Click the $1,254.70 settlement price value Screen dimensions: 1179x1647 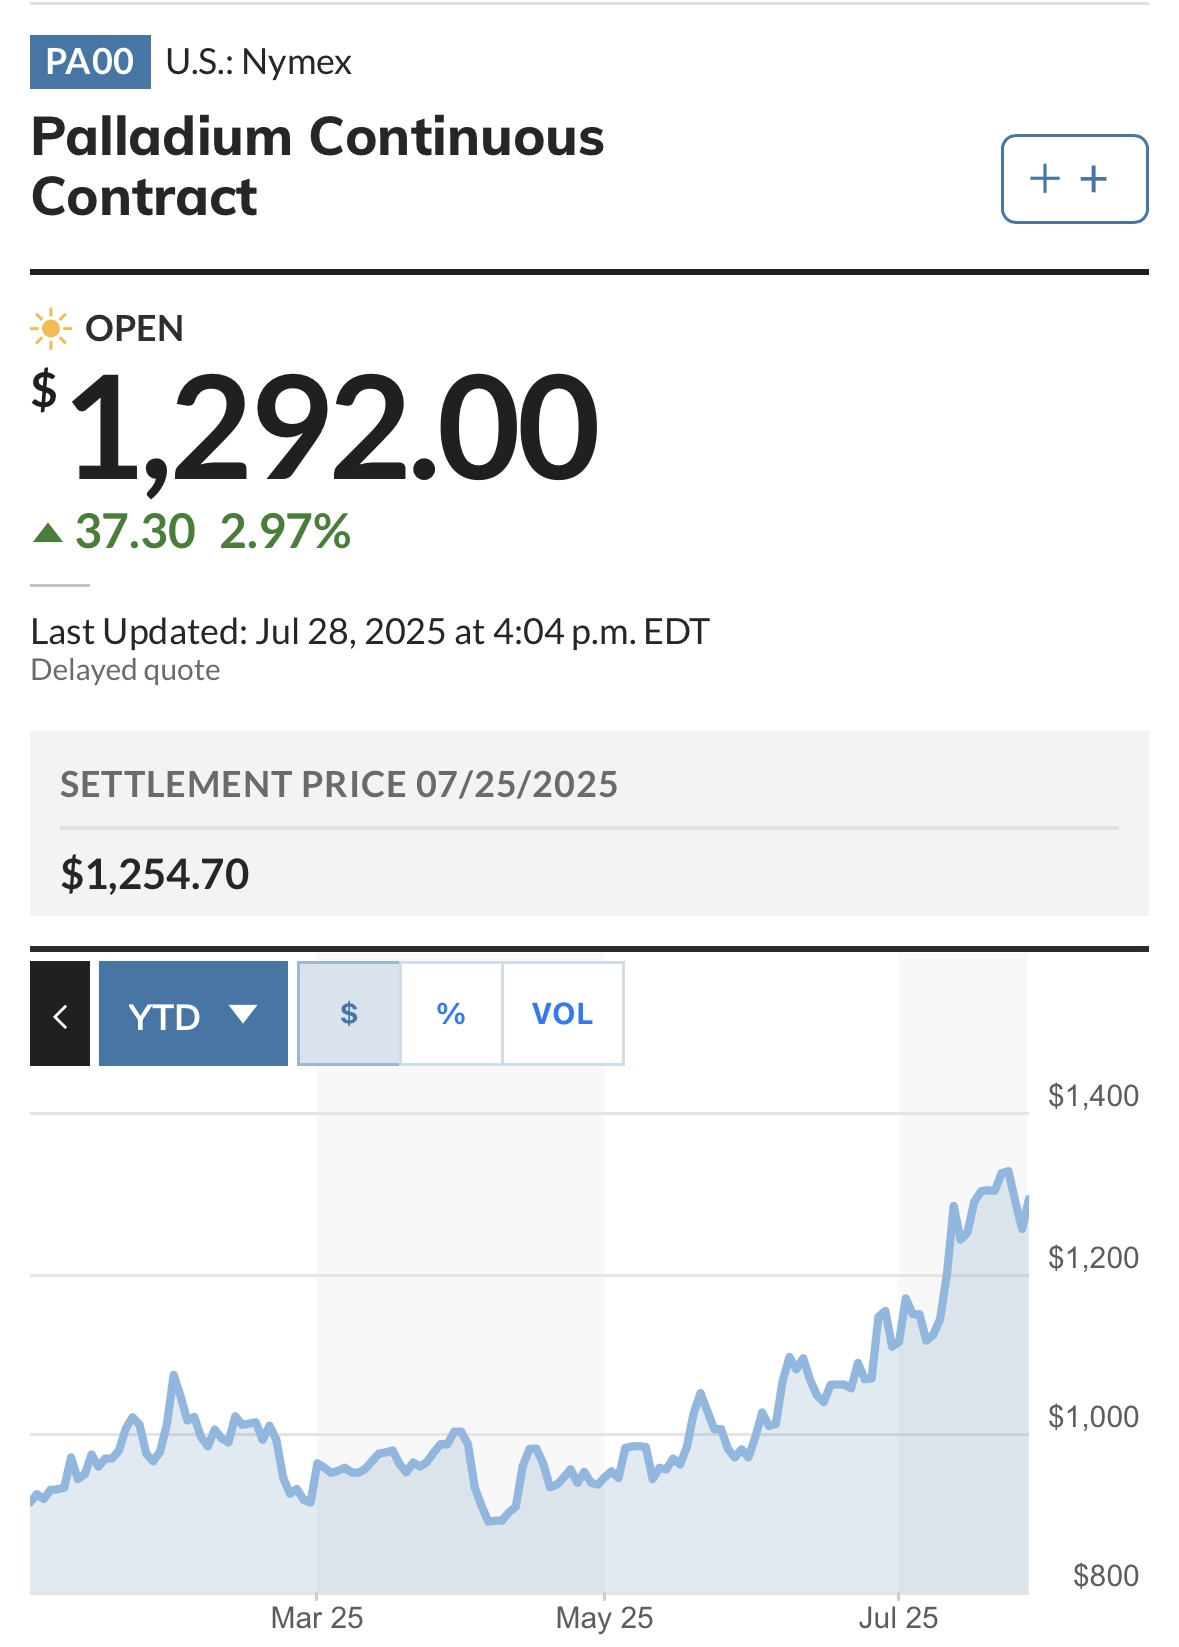(155, 874)
